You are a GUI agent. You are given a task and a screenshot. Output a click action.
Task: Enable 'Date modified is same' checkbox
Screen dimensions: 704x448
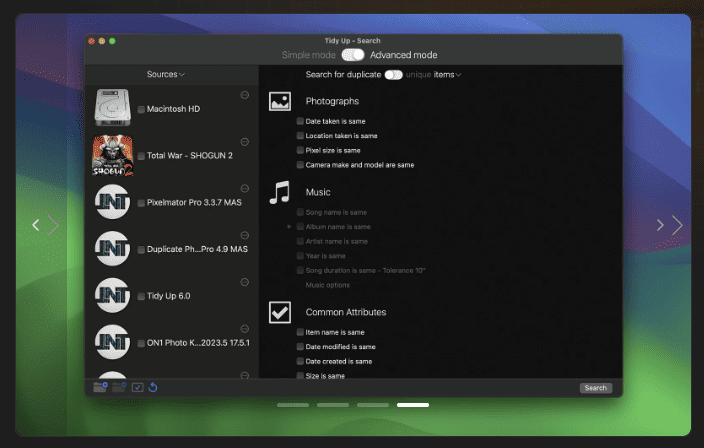click(x=300, y=347)
